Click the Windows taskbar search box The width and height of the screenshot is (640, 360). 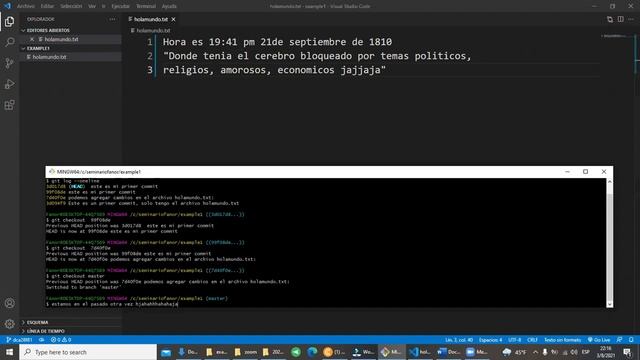(x=88, y=352)
